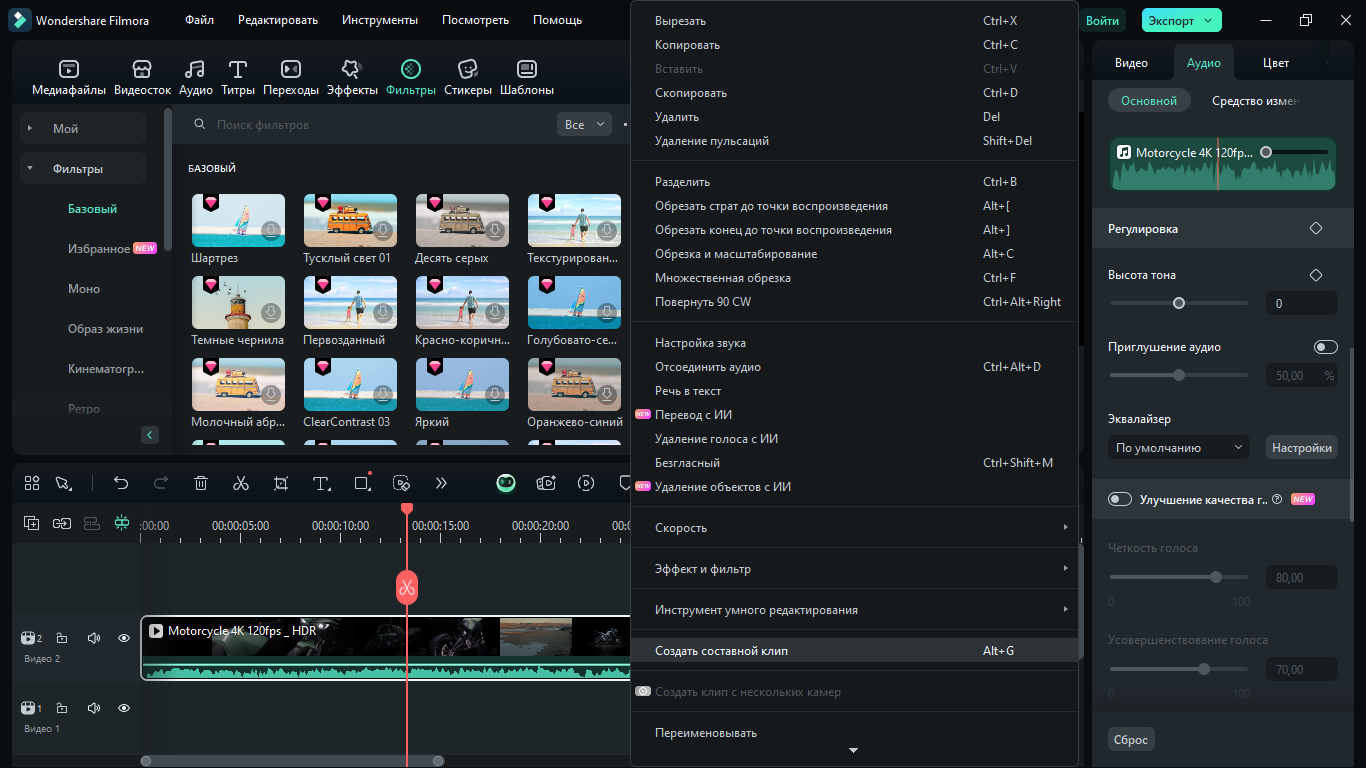The width and height of the screenshot is (1366, 768).
Task: Open the Эквалайзер По умолчанию dropdown
Action: click(x=1179, y=448)
